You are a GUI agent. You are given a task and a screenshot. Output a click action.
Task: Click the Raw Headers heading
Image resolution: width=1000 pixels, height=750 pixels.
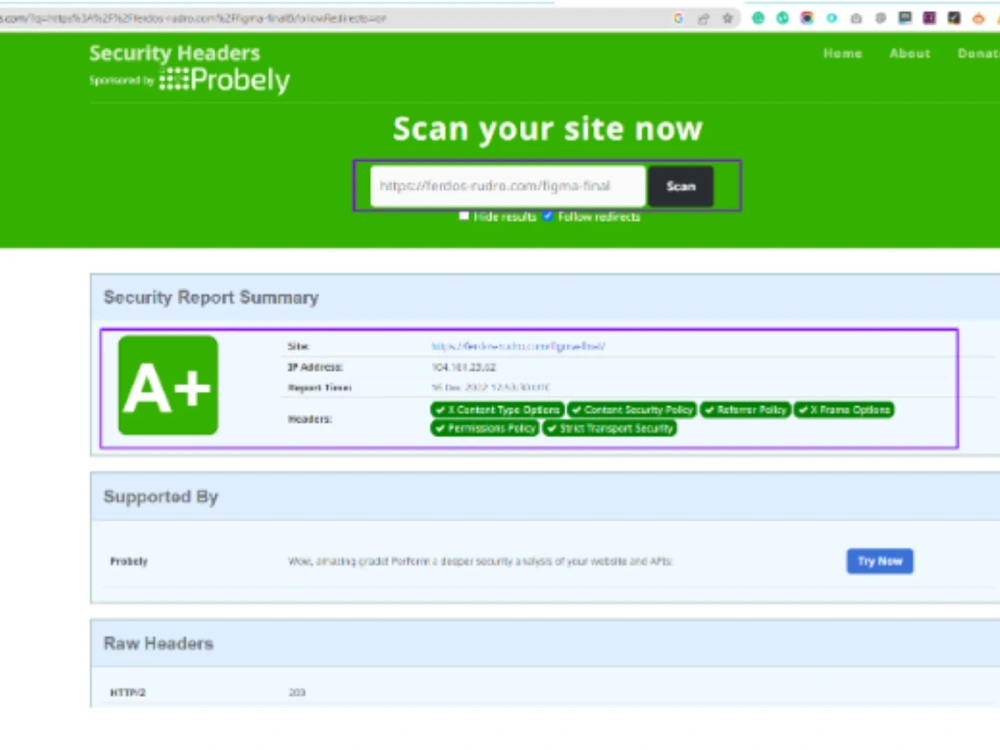point(158,643)
